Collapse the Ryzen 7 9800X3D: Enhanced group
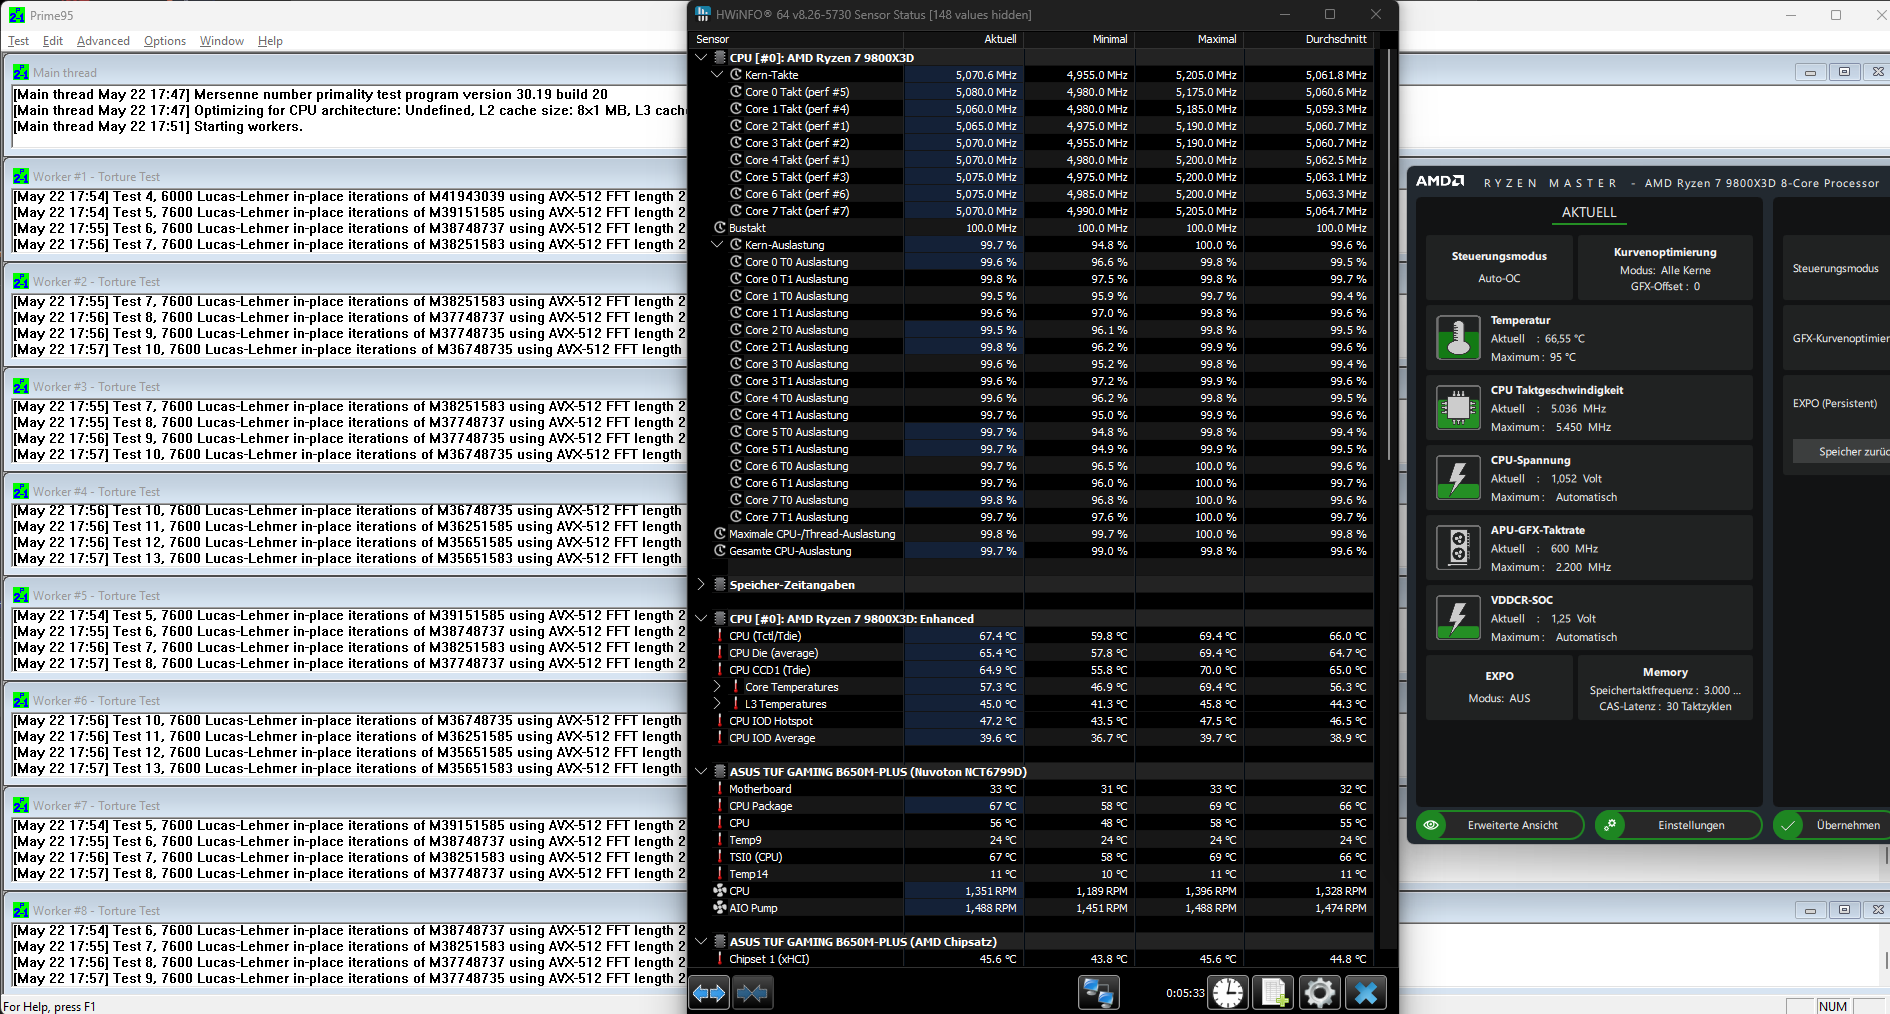Screen dimensions: 1890x1014 [701, 619]
